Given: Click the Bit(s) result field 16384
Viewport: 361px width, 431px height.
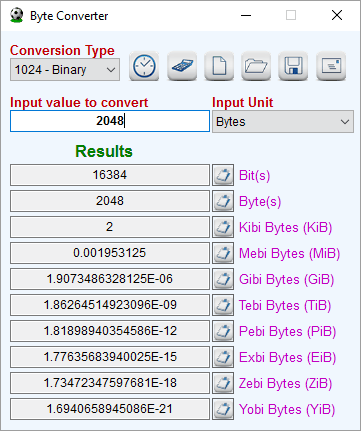Looking at the screenshot, I should pos(110,175).
